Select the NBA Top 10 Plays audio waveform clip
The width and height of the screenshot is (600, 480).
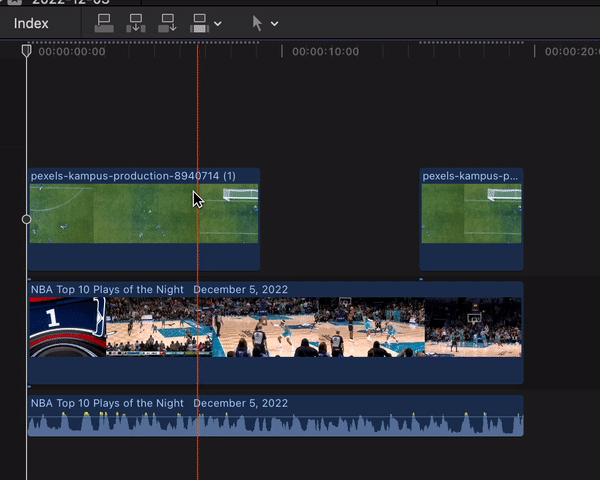276,416
